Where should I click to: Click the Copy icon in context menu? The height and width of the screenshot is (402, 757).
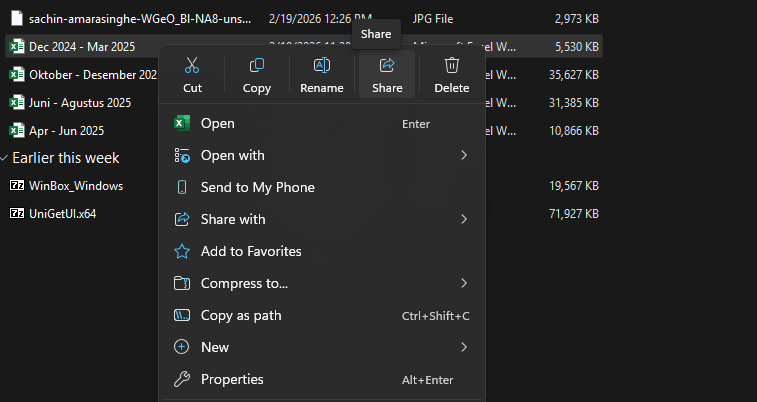point(257,66)
